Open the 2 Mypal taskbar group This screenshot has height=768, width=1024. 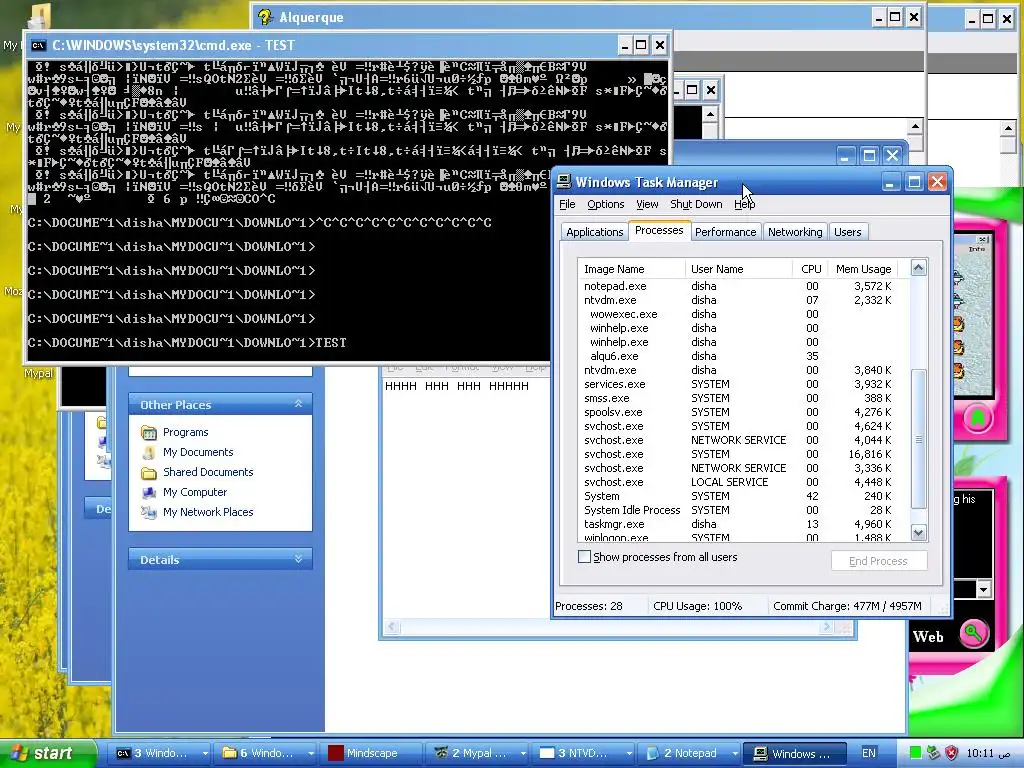click(x=479, y=753)
